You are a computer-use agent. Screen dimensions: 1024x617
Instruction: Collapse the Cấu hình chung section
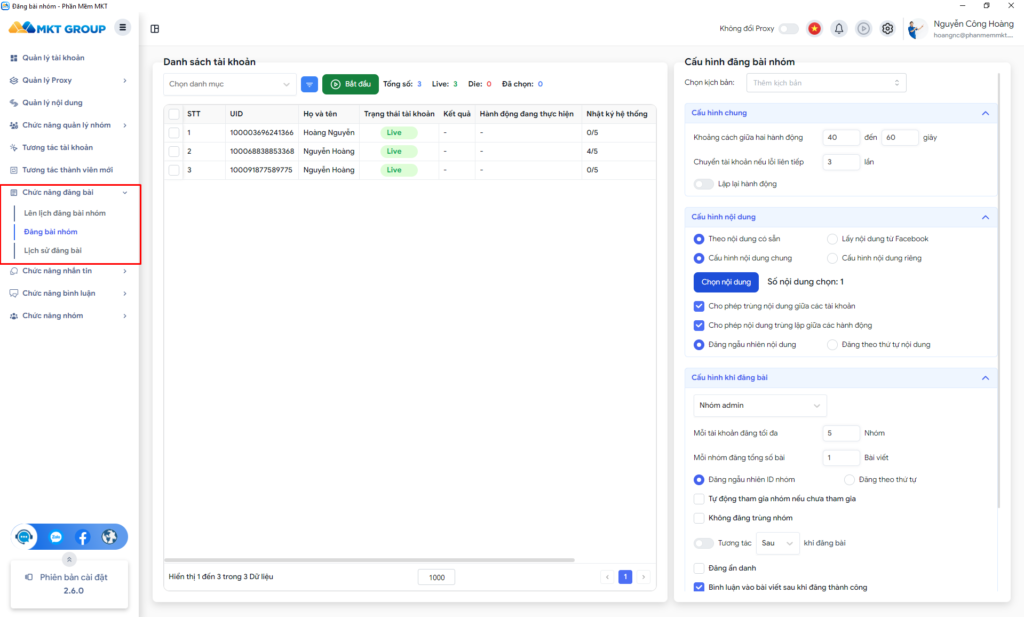985,113
